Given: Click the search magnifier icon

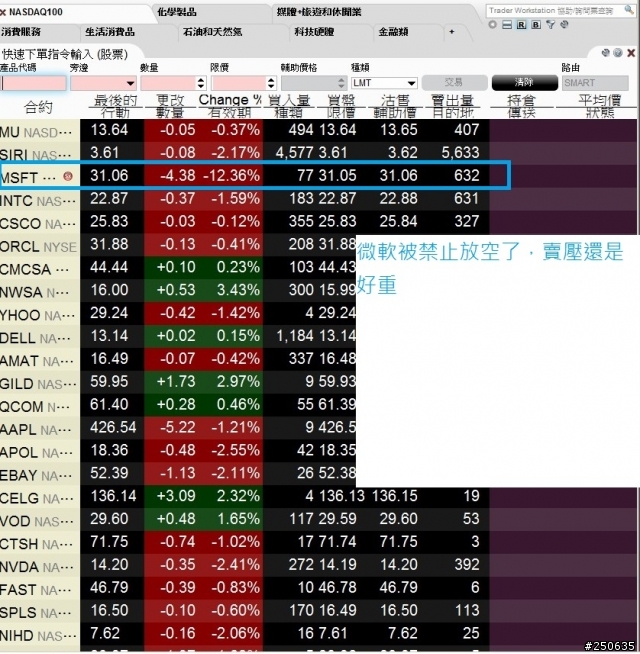Looking at the screenshot, I should point(629,10).
